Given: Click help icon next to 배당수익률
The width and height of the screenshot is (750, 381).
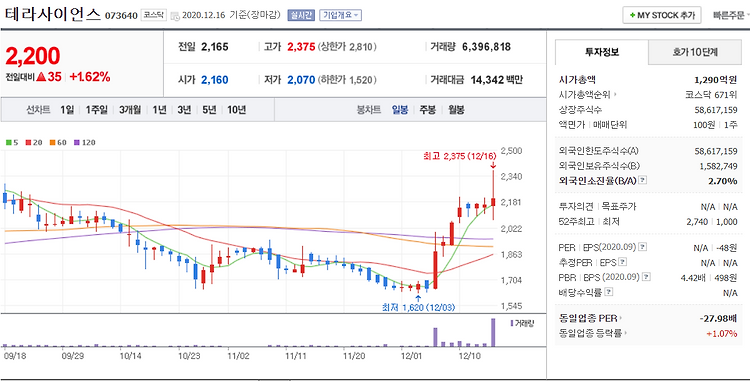Looking at the screenshot, I should pyautogui.click(x=609, y=292).
